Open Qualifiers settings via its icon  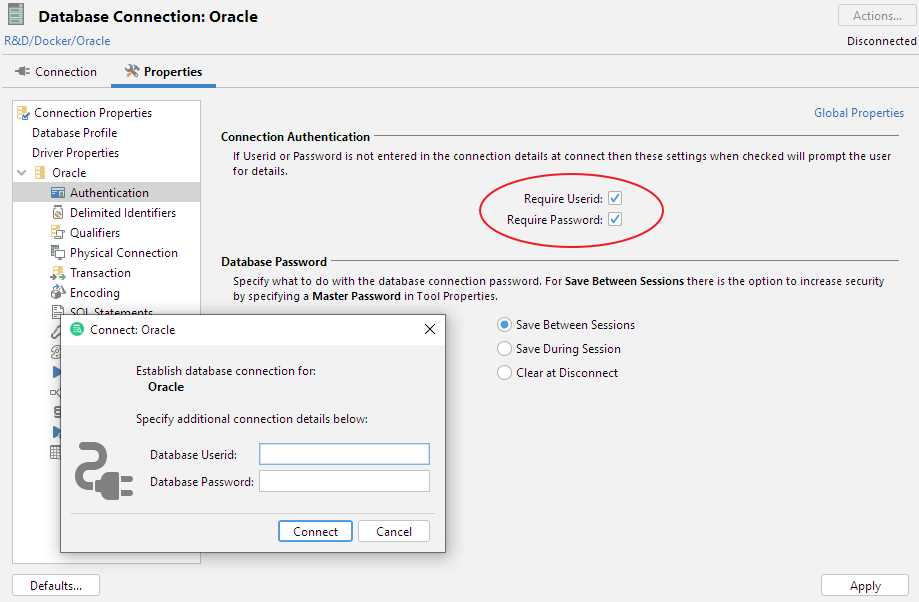point(58,233)
